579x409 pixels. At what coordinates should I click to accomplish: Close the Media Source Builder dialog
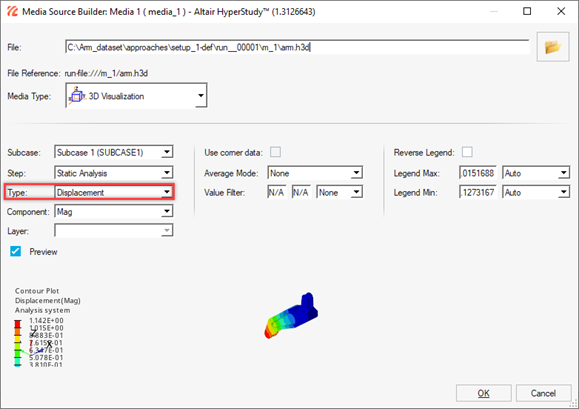click(561, 11)
